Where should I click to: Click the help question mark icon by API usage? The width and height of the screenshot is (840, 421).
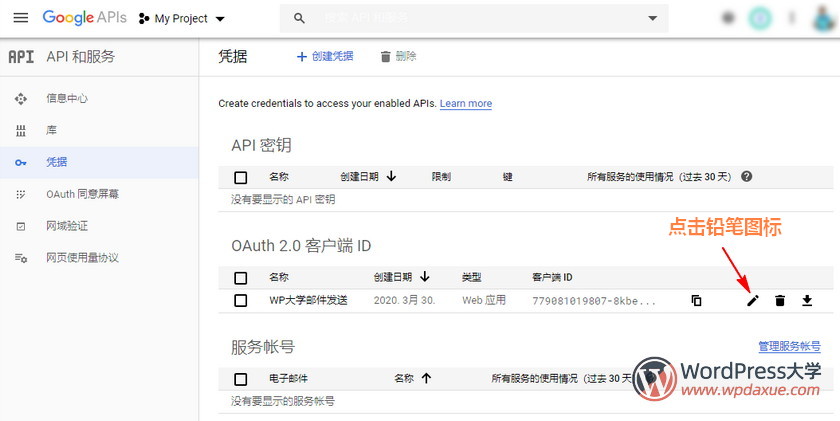746,177
